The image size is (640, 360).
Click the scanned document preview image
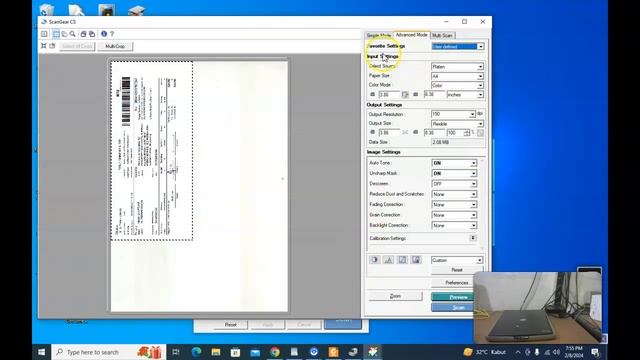[152, 151]
